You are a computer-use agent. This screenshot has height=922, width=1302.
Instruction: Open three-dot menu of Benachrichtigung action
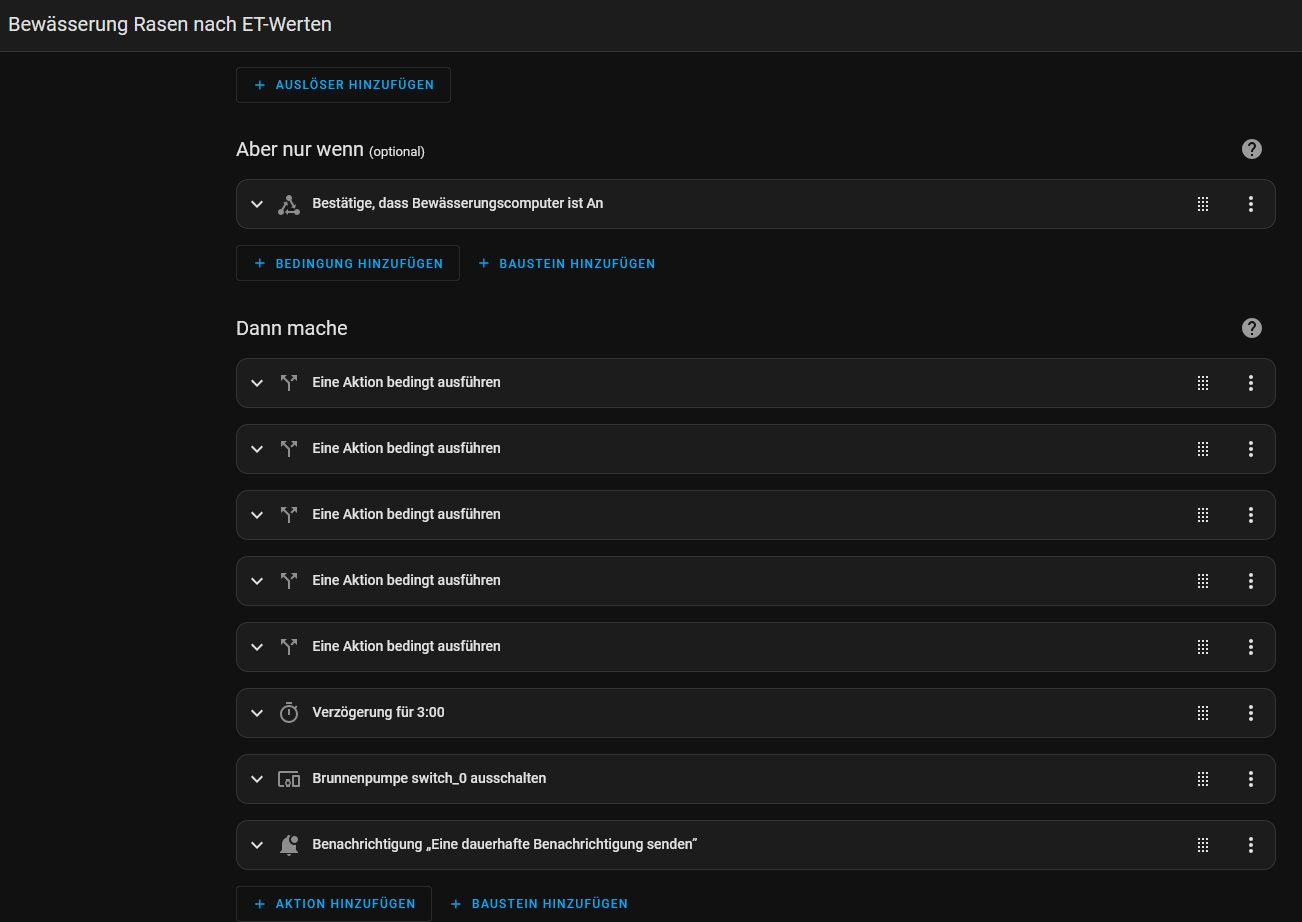[x=1251, y=845]
